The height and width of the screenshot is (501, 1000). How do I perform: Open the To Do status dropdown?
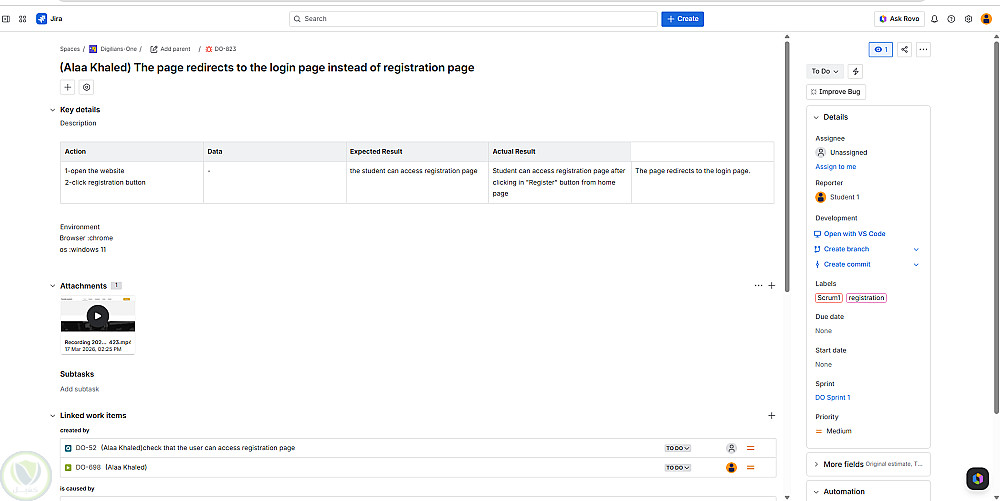coord(825,71)
